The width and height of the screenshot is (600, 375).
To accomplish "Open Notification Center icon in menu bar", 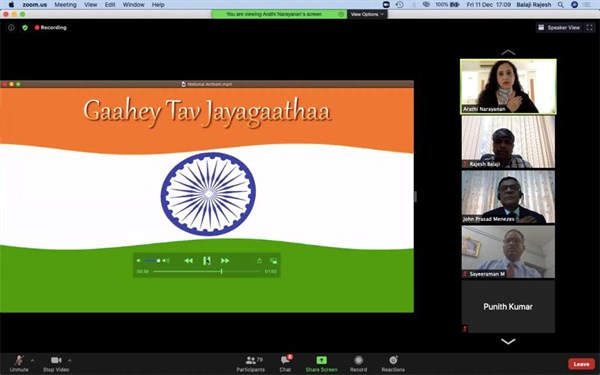I will click(587, 5).
